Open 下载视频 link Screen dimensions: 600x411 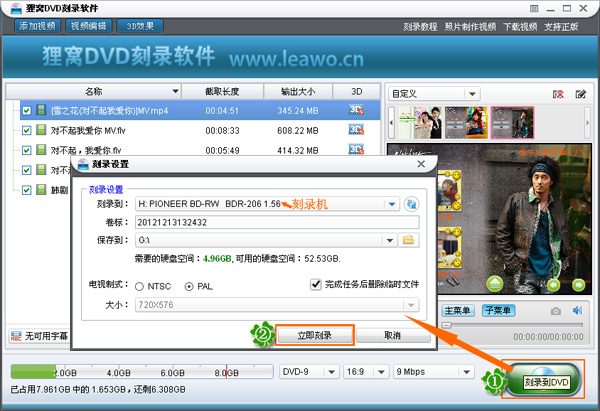[520, 27]
